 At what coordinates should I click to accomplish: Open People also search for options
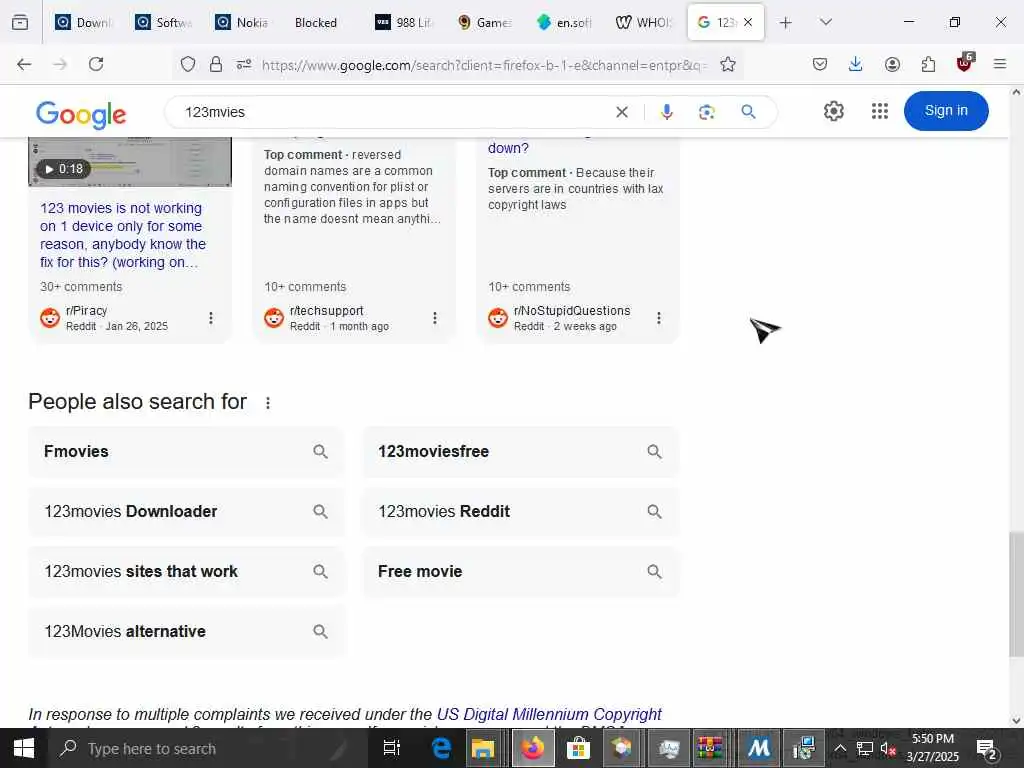tap(268, 403)
